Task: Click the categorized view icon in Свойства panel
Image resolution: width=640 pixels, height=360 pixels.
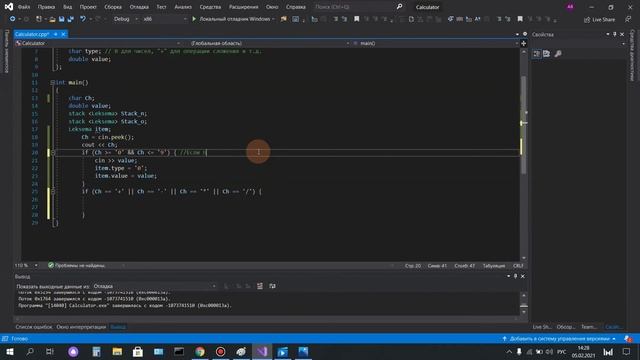Action: [x=536, y=54]
